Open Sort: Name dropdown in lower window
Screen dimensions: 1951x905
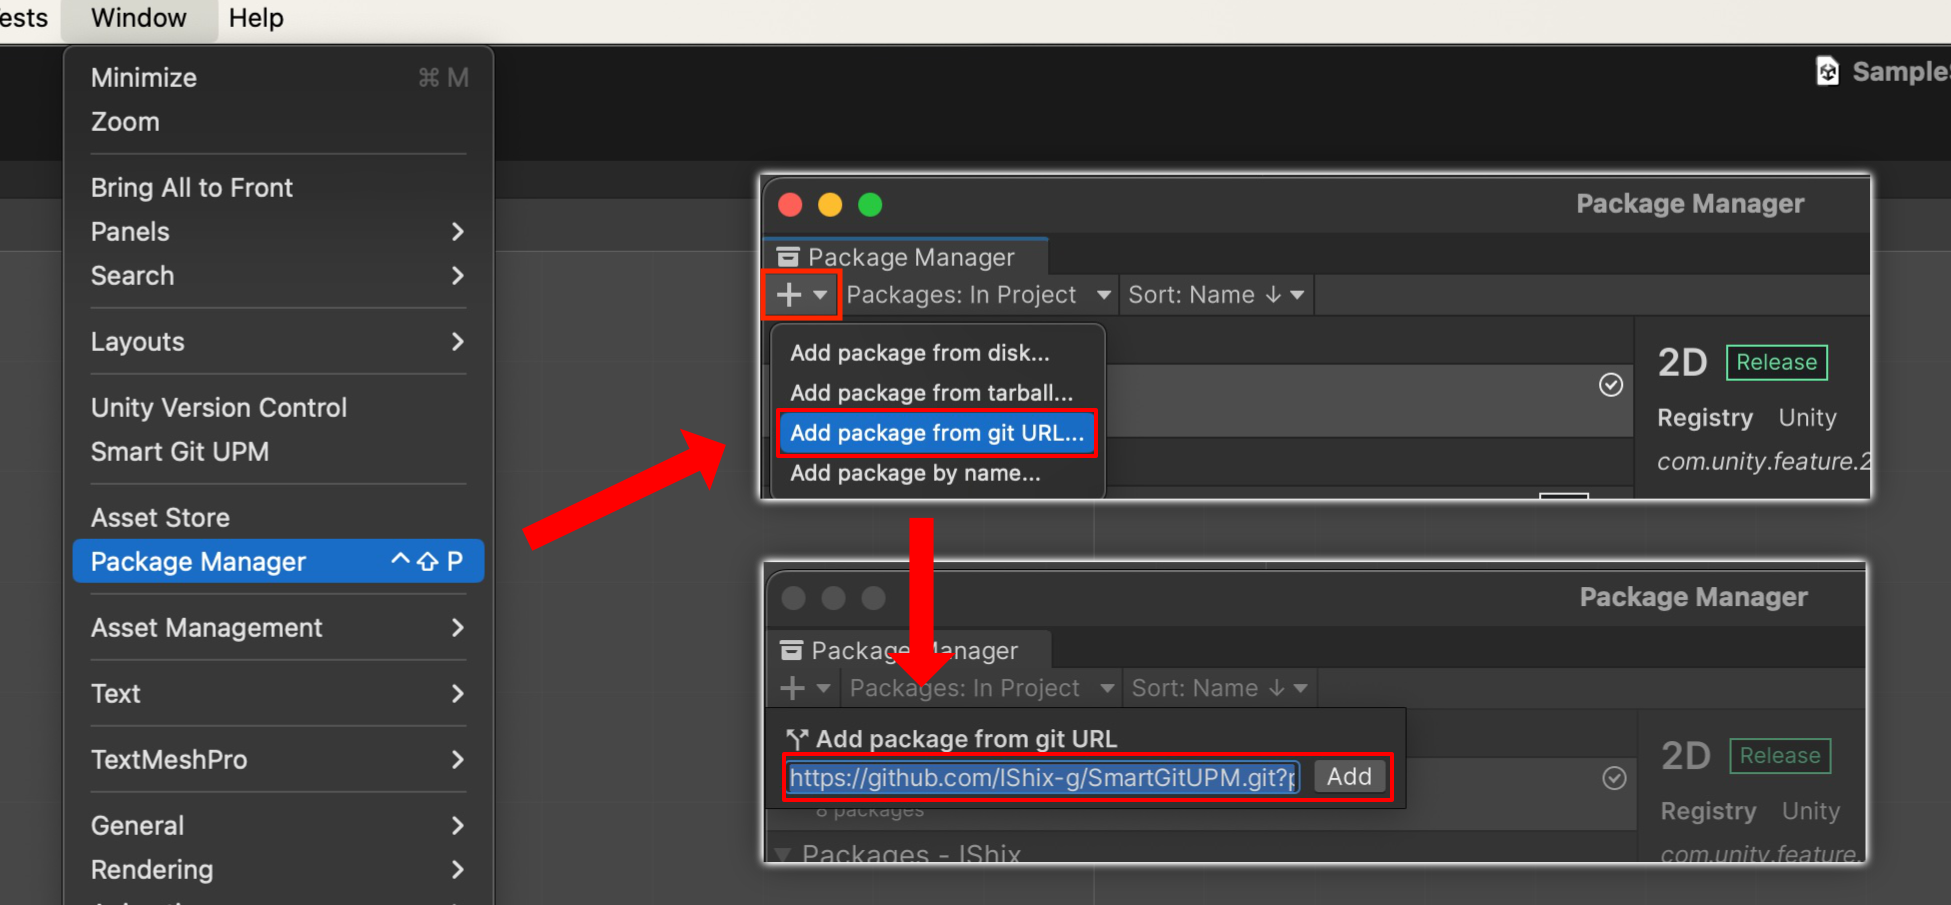[x=1219, y=688]
